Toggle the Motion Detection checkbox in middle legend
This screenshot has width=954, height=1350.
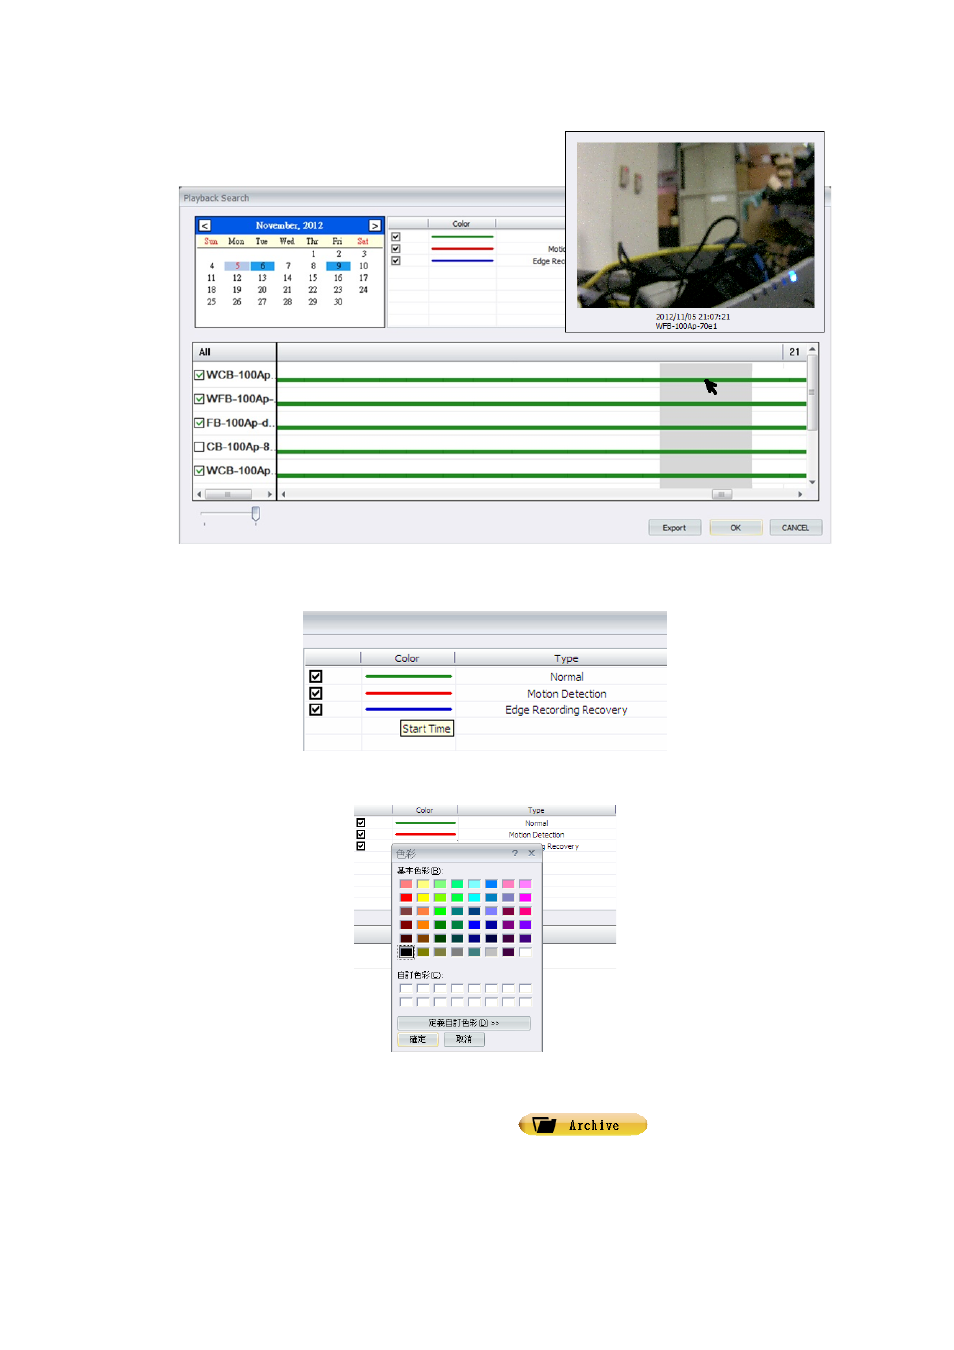point(316,694)
